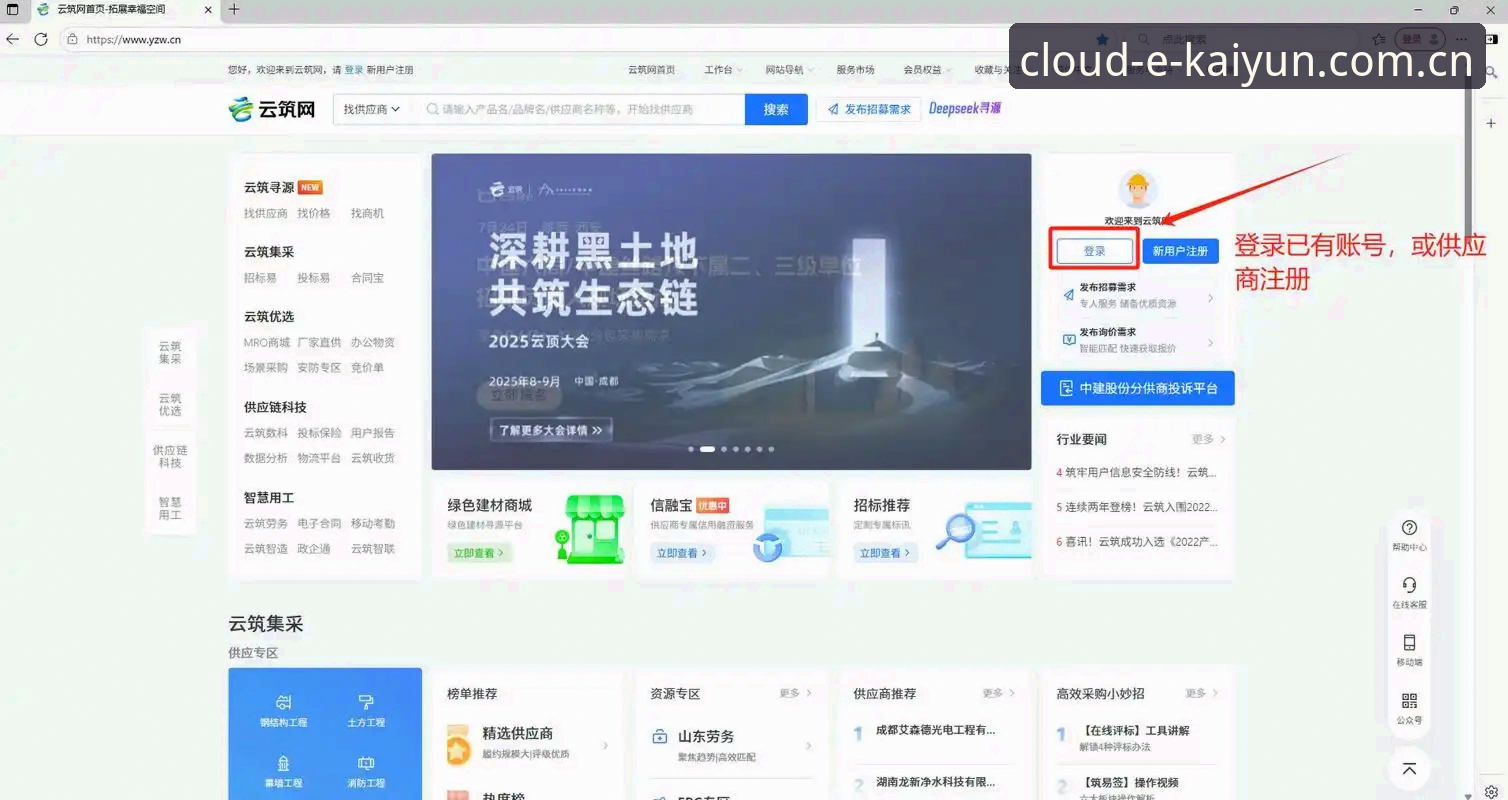1508x800 pixels.
Task: Click the 发布招募需求 button beside search
Action: (869, 109)
